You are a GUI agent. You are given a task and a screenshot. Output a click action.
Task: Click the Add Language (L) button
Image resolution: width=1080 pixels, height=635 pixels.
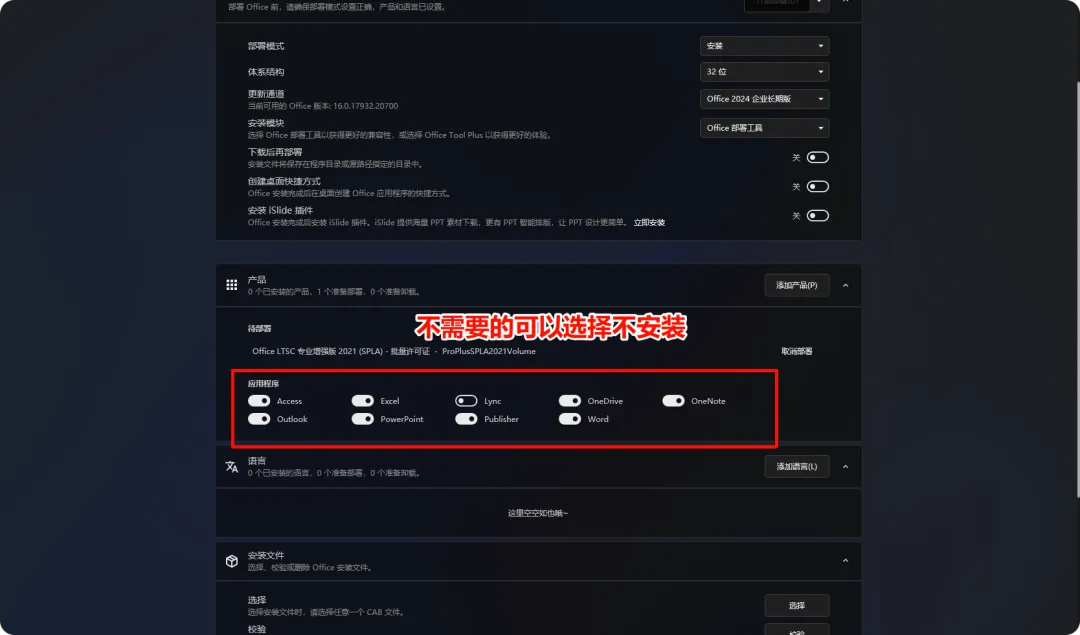pos(797,466)
